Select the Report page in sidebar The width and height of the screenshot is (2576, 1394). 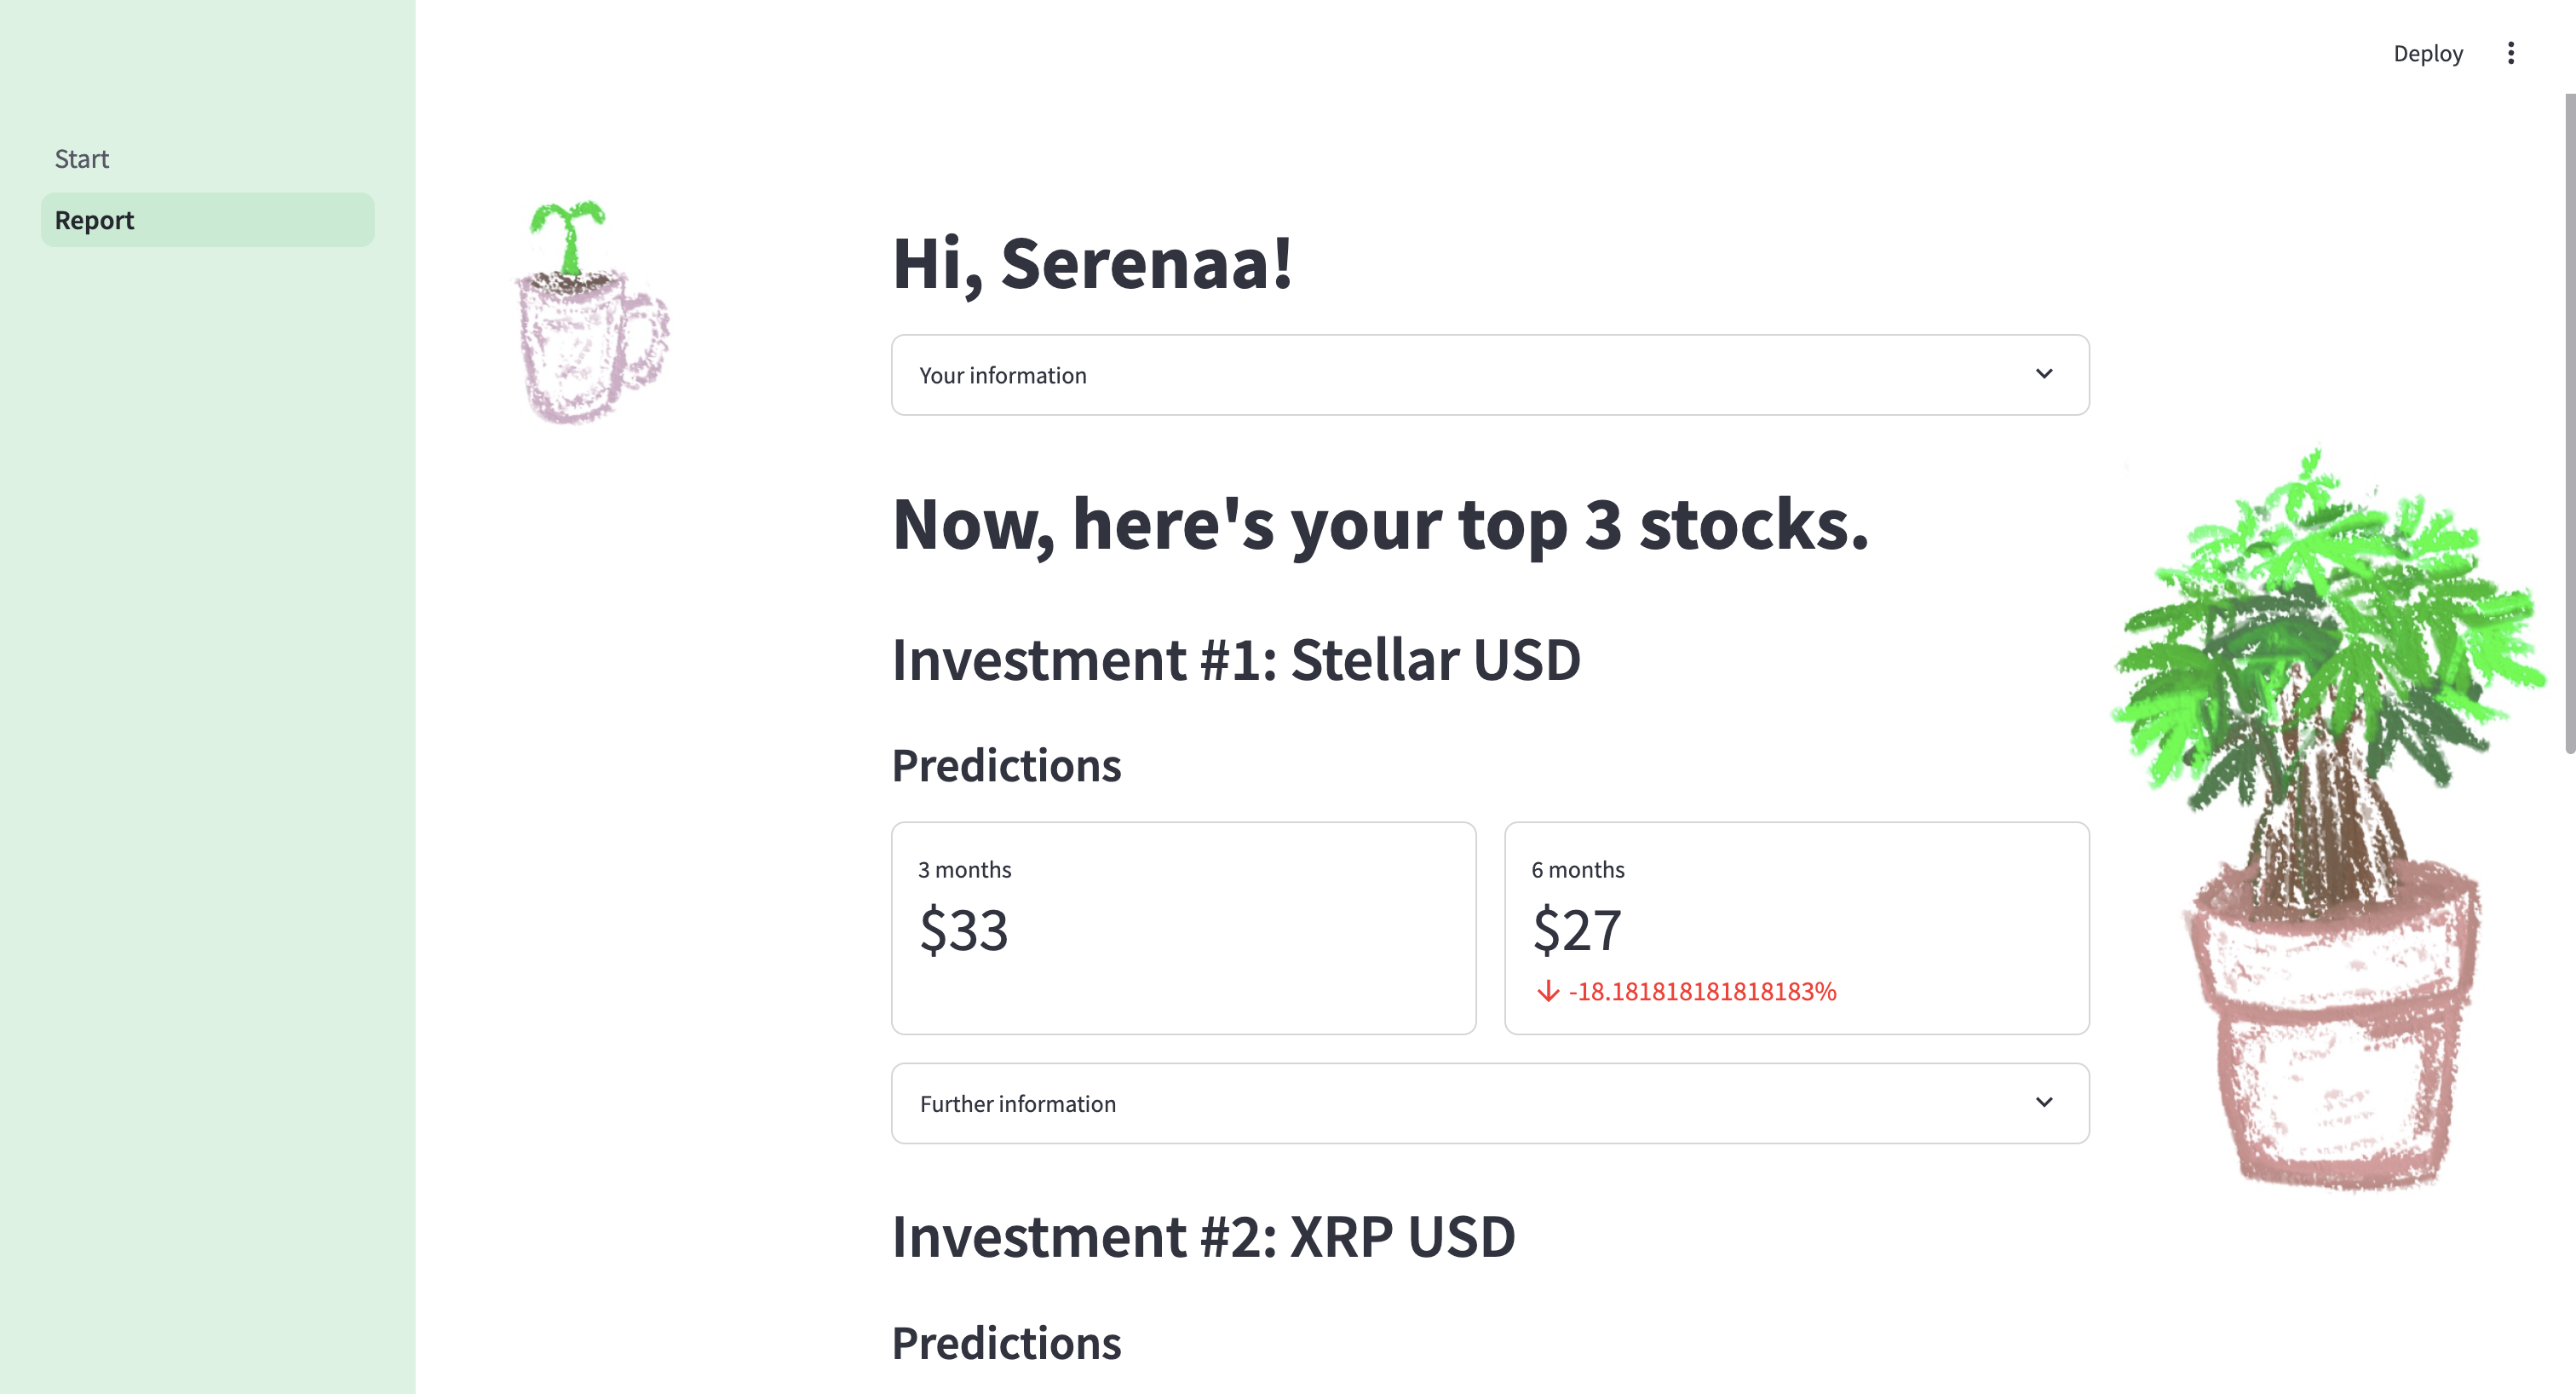point(94,220)
